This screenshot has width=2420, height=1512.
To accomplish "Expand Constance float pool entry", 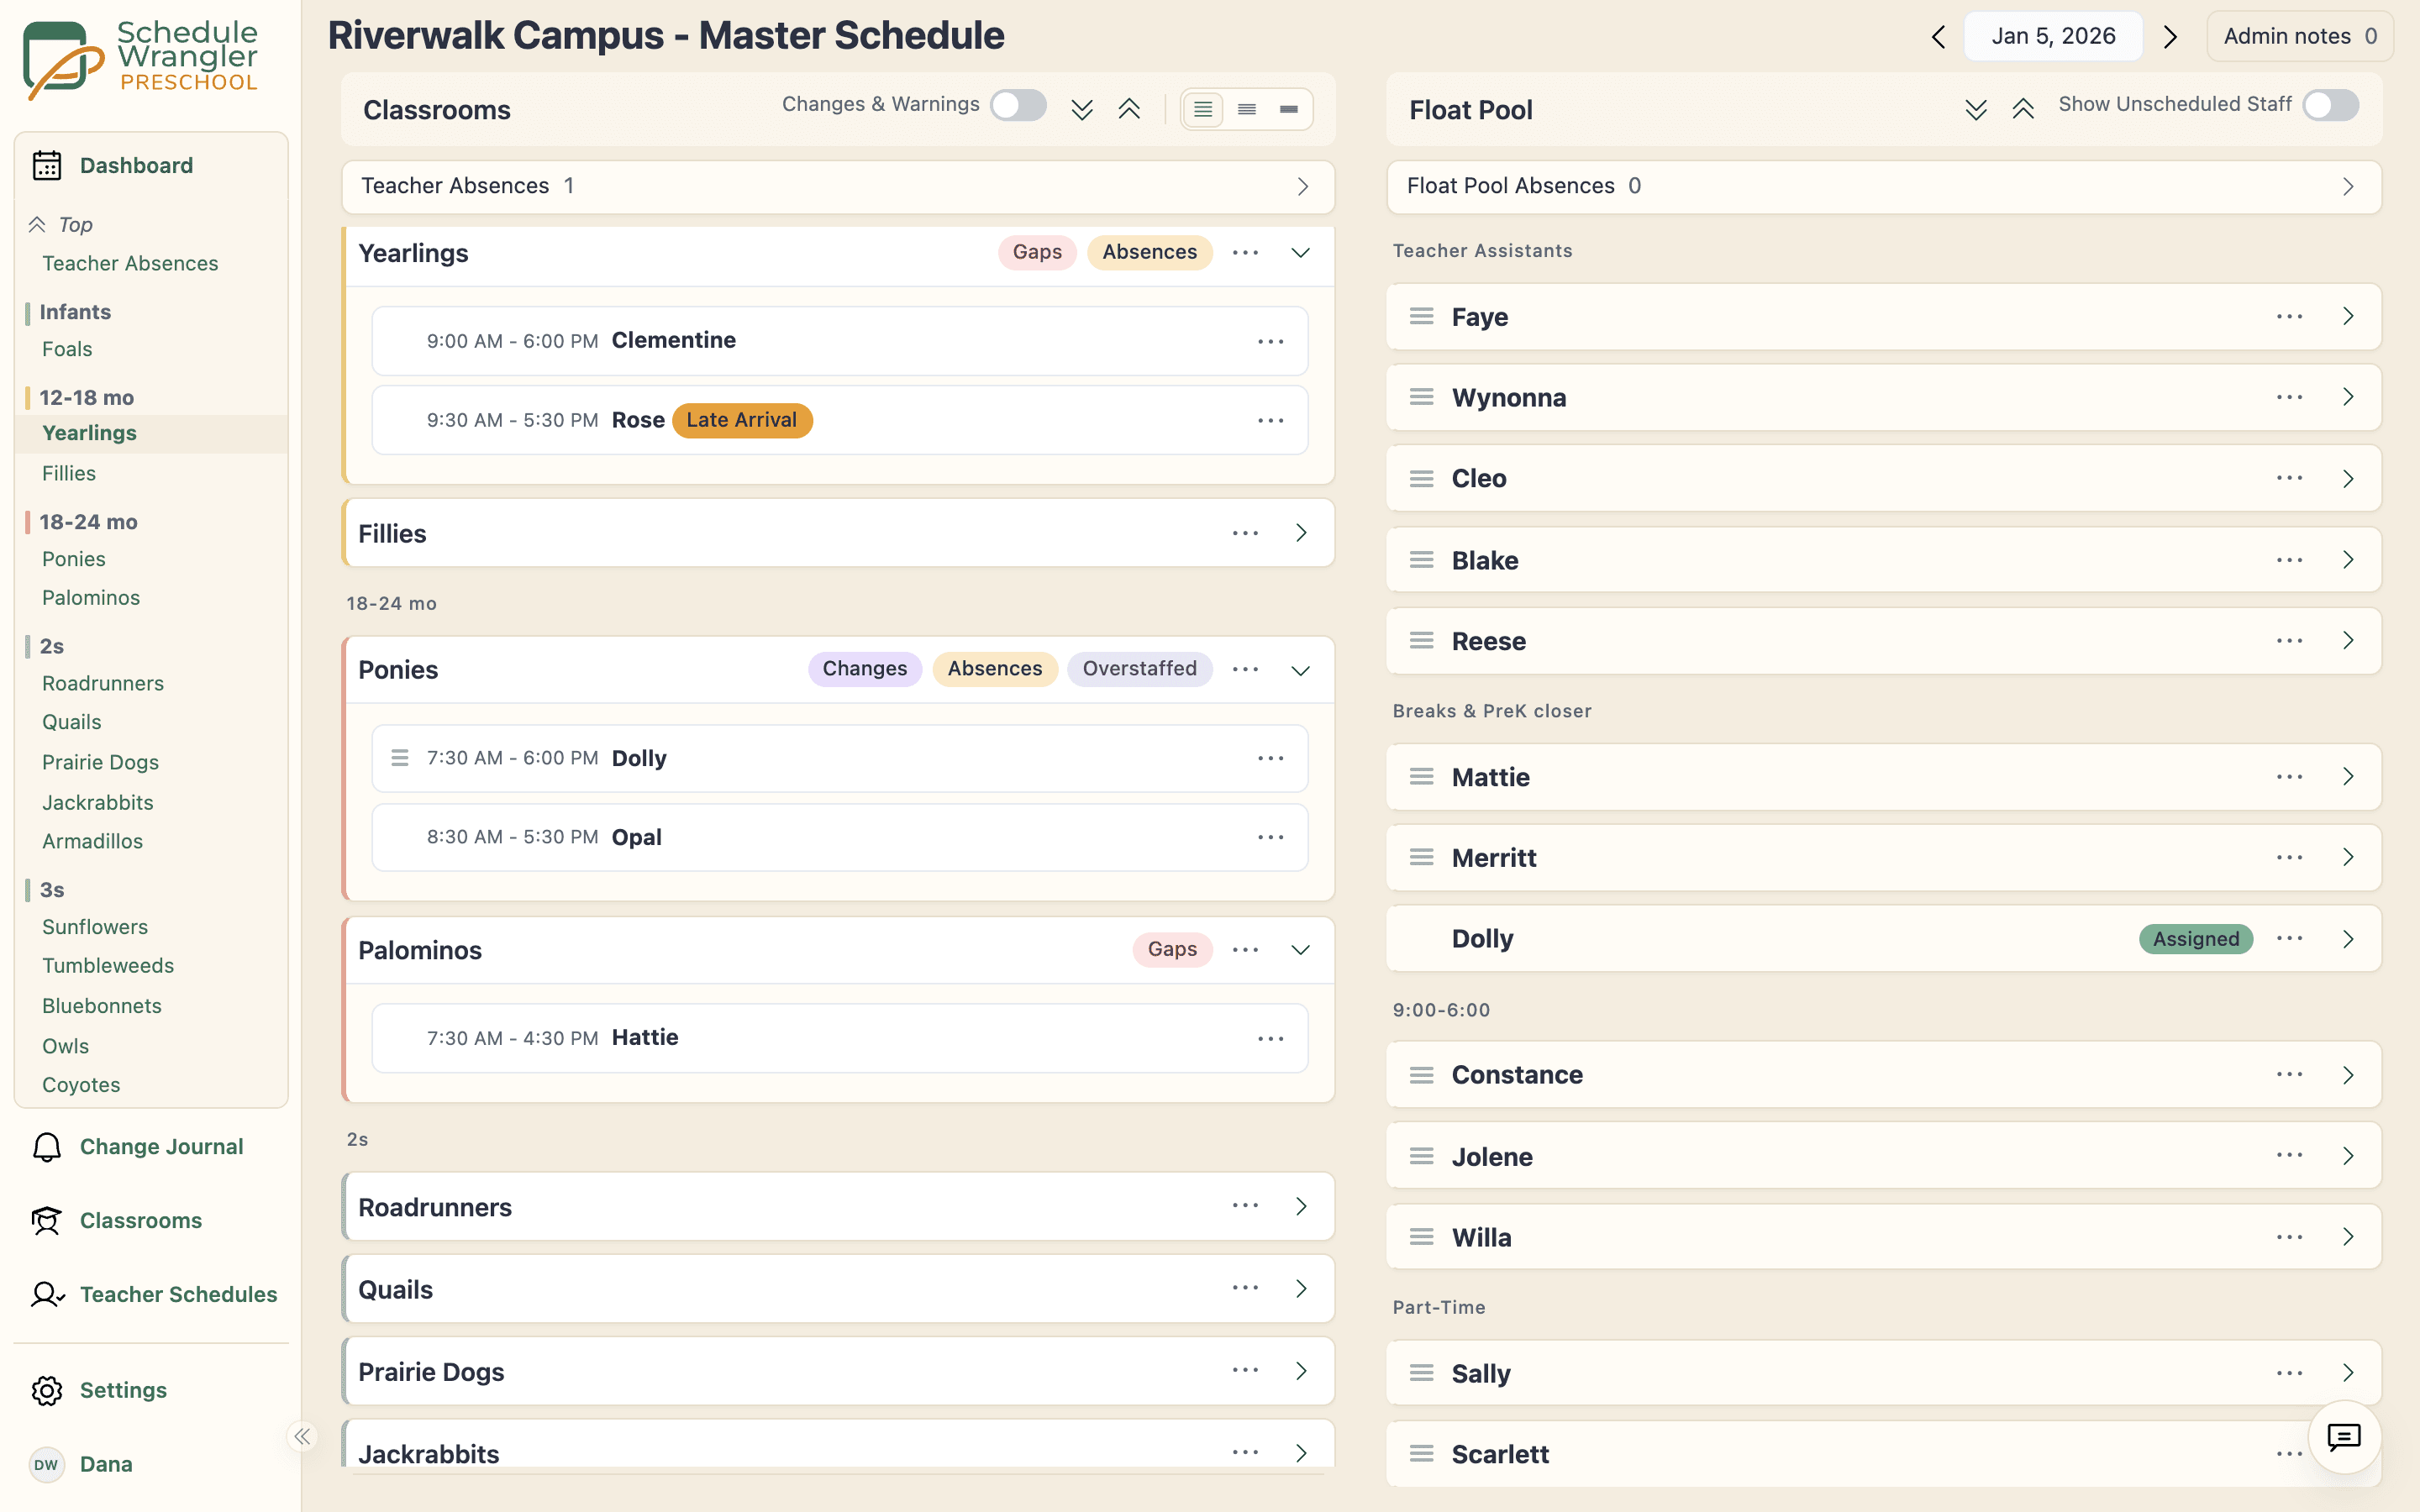I will [x=2348, y=1075].
